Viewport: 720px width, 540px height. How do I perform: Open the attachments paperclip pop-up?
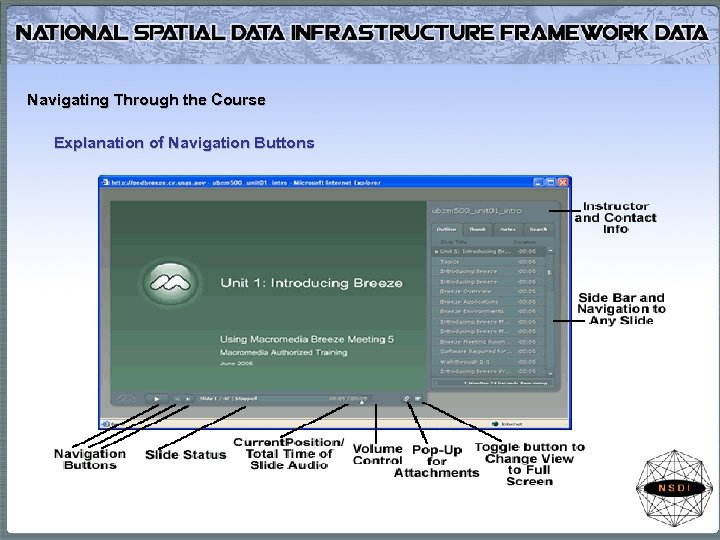click(x=407, y=399)
